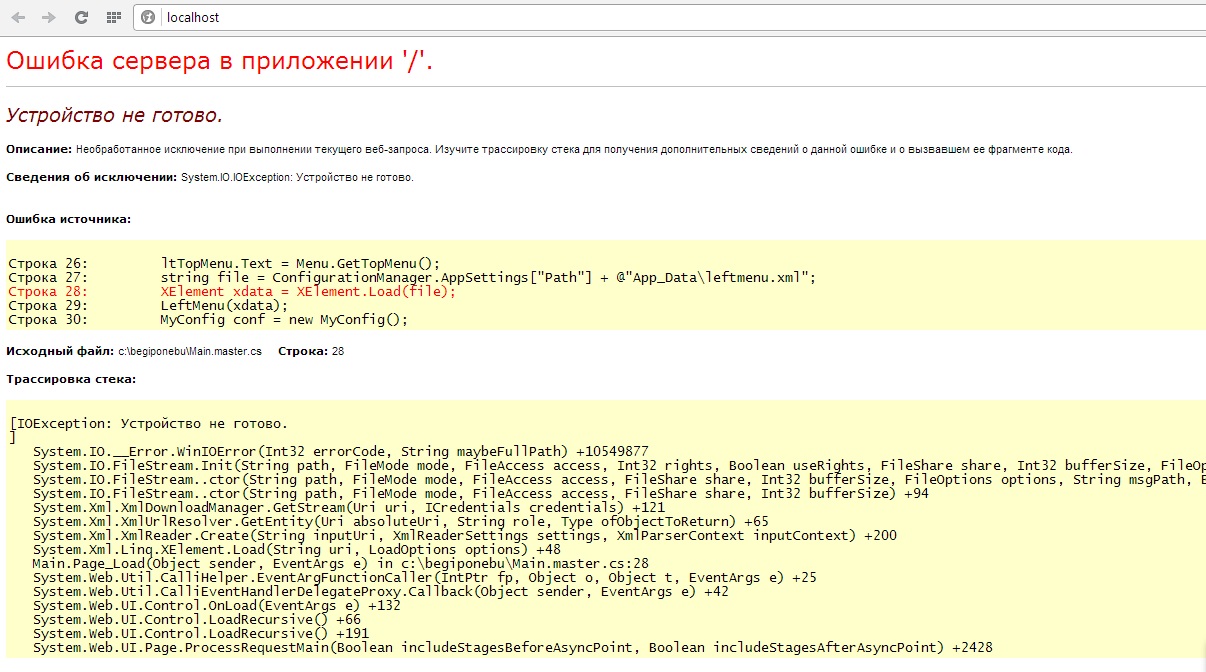Click the 'Сведения об исключении:' label
This screenshot has height=672, width=1206.
tap(91, 177)
